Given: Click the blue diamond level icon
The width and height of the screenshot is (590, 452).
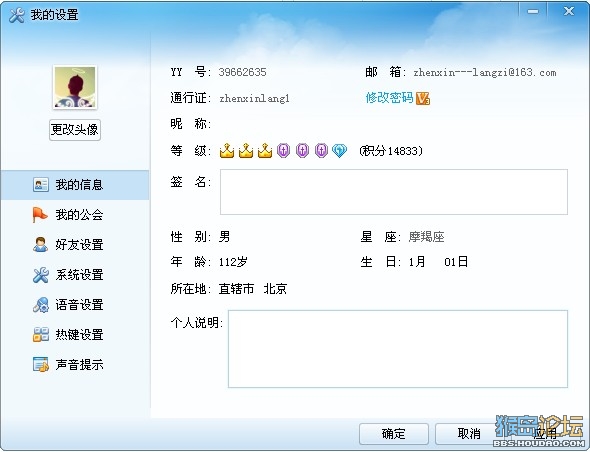Looking at the screenshot, I should 339,151.
